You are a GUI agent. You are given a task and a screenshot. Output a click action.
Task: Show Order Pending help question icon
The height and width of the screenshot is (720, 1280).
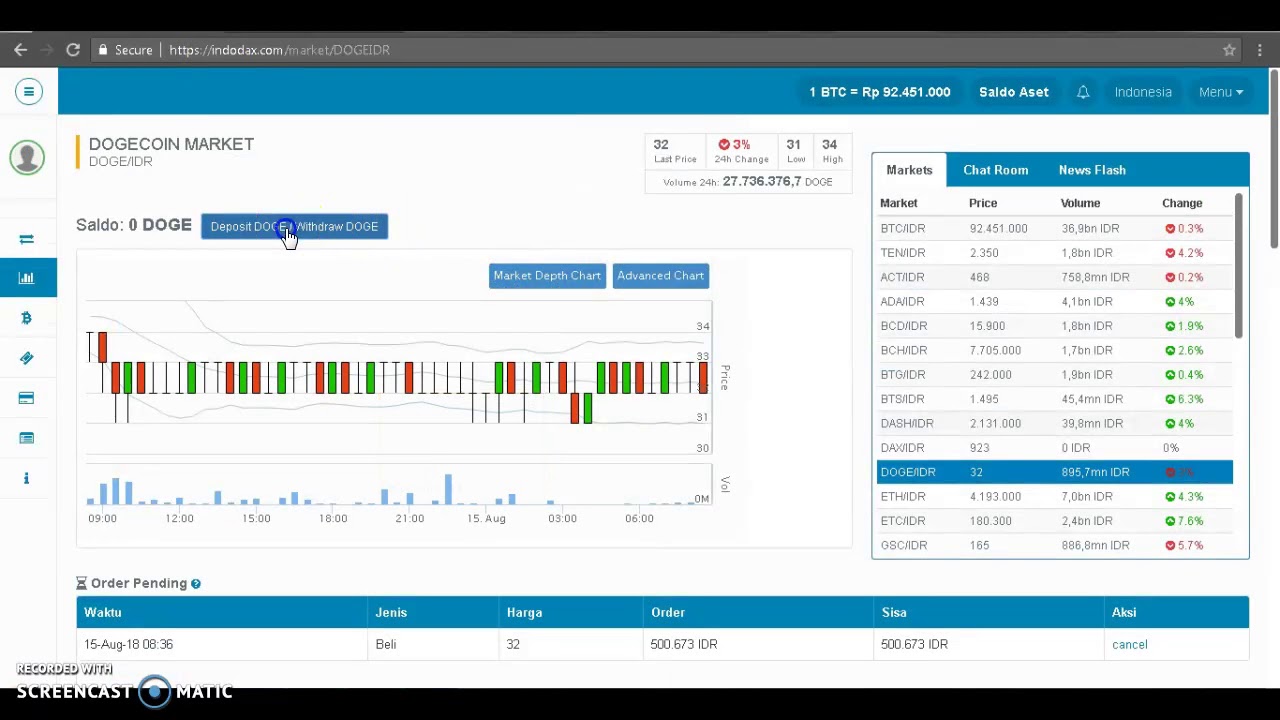click(x=196, y=583)
